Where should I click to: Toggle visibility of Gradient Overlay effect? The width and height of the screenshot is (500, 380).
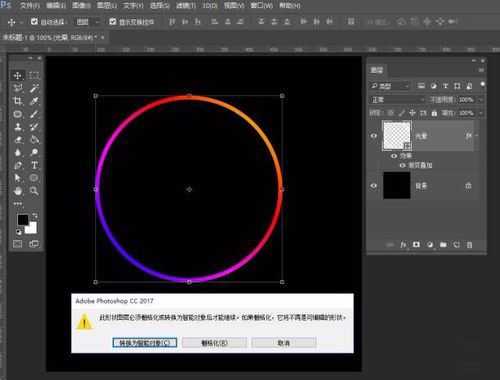coord(403,165)
